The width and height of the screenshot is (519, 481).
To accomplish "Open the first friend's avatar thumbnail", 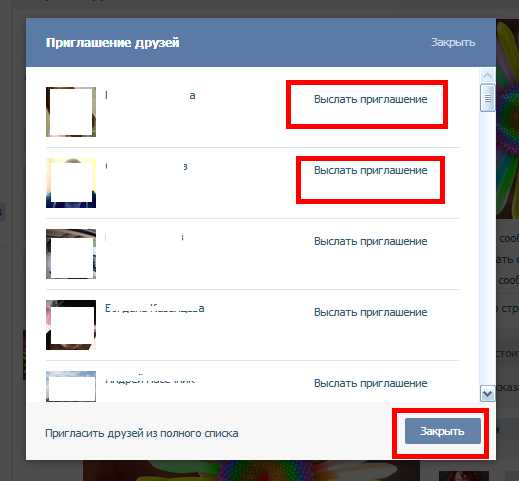I will coord(71,112).
